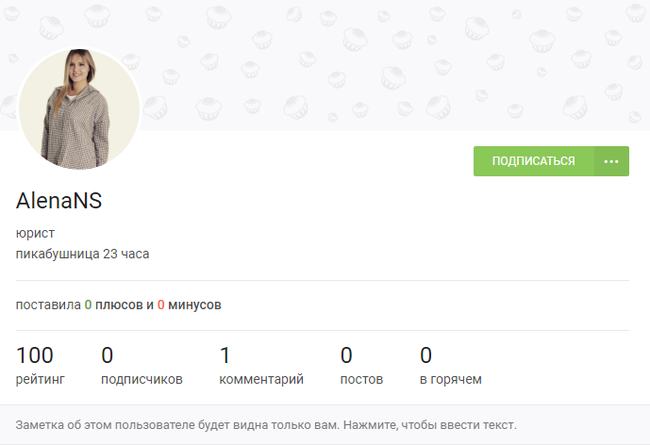Click the red zero minuses count
This screenshot has height=445, width=650.
[161, 304]
